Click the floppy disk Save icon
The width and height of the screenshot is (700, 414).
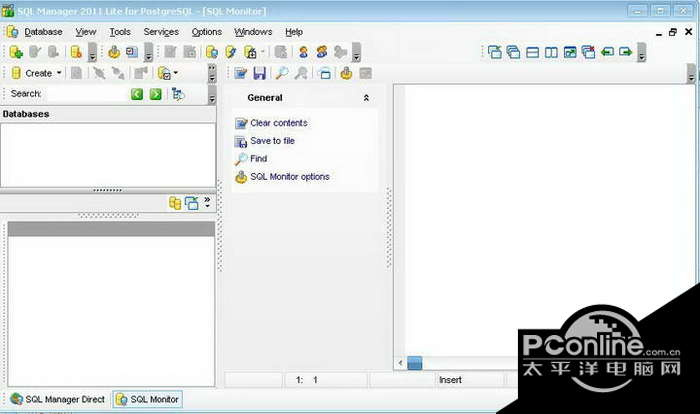(259, 73)
